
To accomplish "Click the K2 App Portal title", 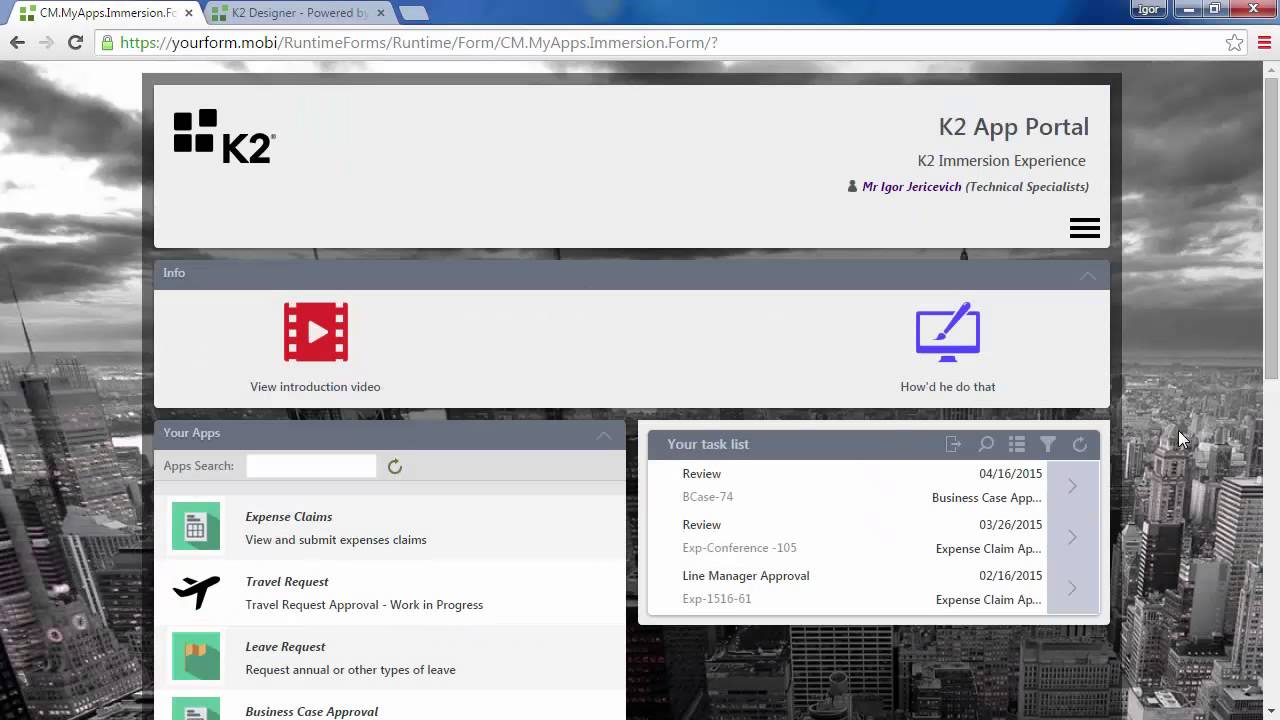I will coord(1014,127).
